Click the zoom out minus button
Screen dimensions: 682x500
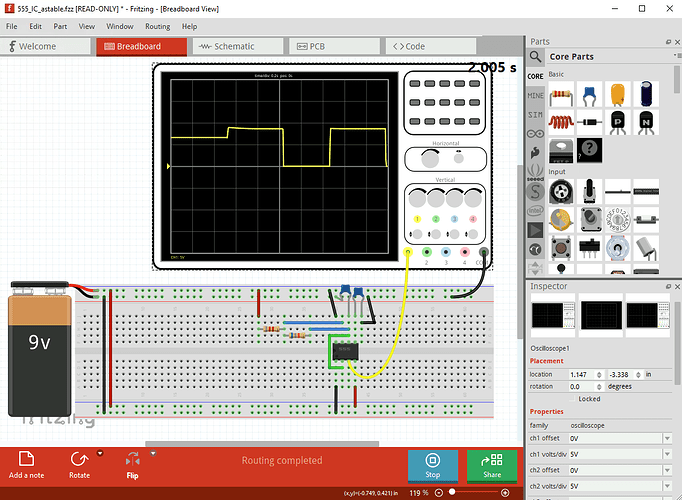(439, 493)
